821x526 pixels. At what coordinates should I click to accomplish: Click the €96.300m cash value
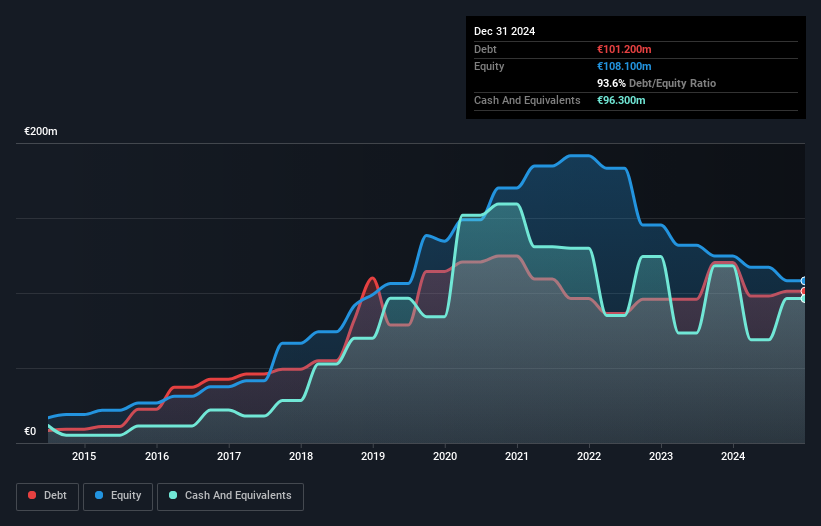(x=621, y=100)
